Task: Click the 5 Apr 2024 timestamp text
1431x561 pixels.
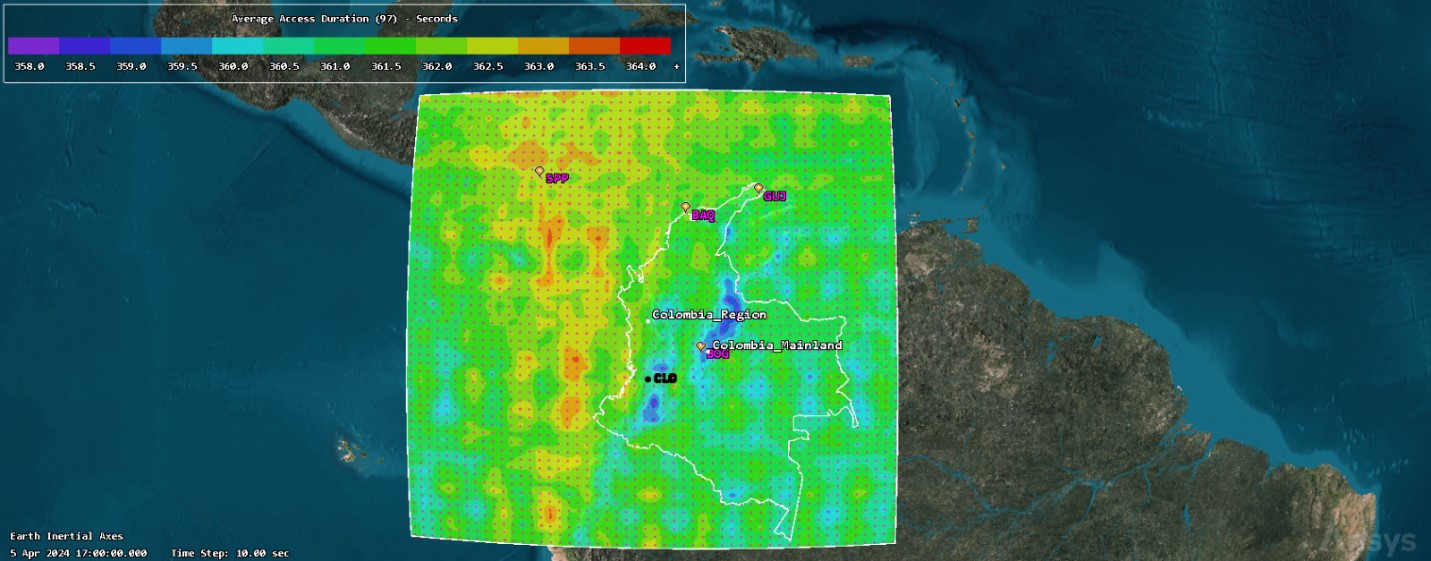Action: (79, 553)
